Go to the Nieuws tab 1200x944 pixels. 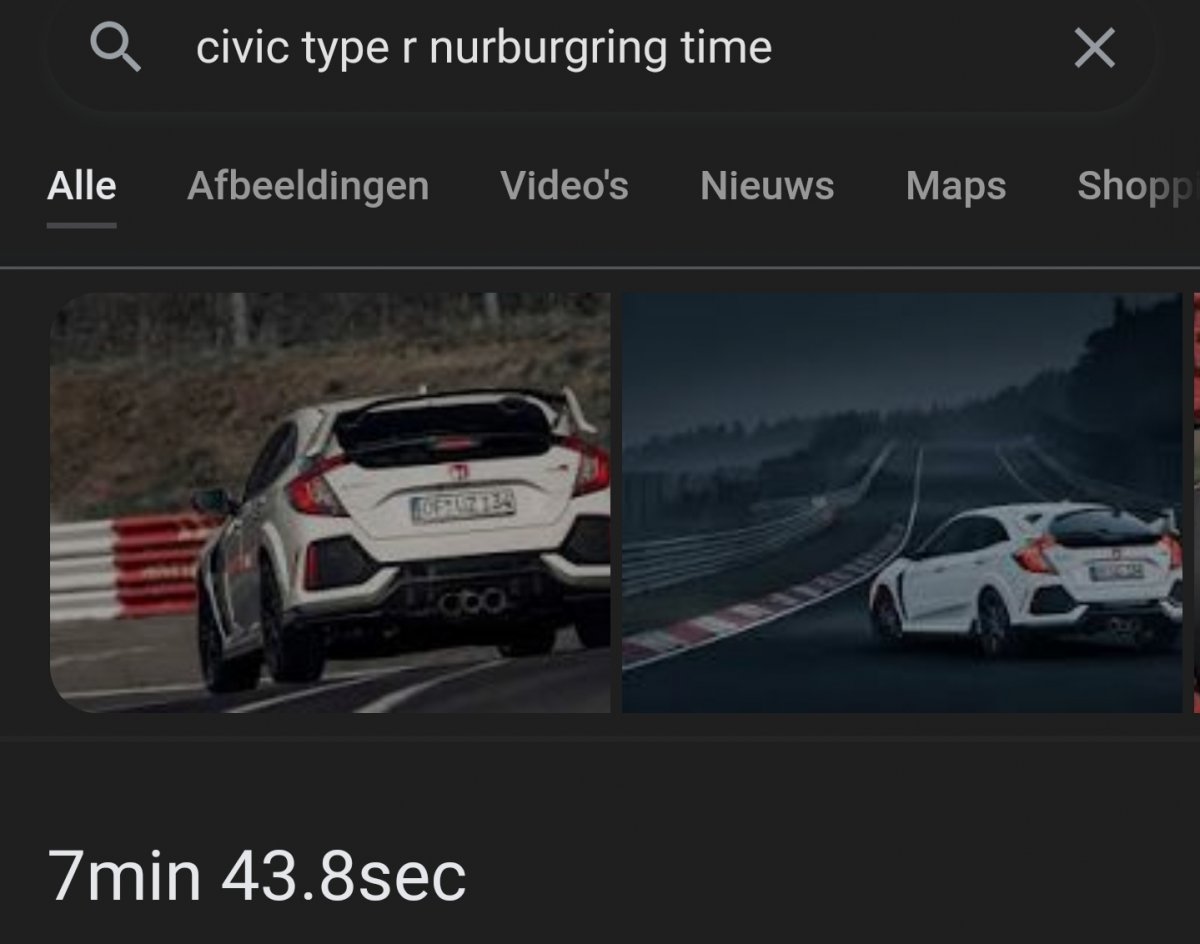point(767,186)
